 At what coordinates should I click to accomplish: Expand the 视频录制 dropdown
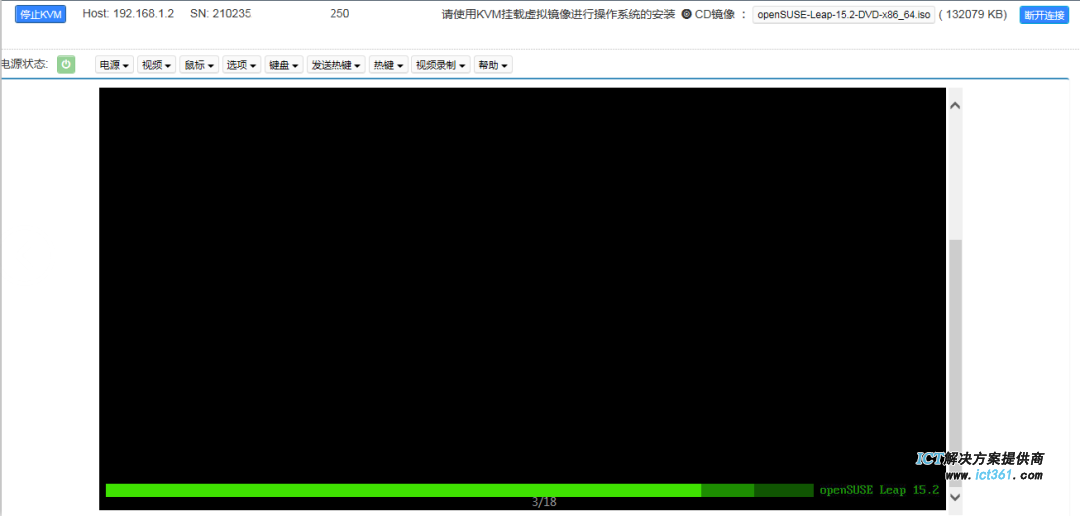(441, 65)
